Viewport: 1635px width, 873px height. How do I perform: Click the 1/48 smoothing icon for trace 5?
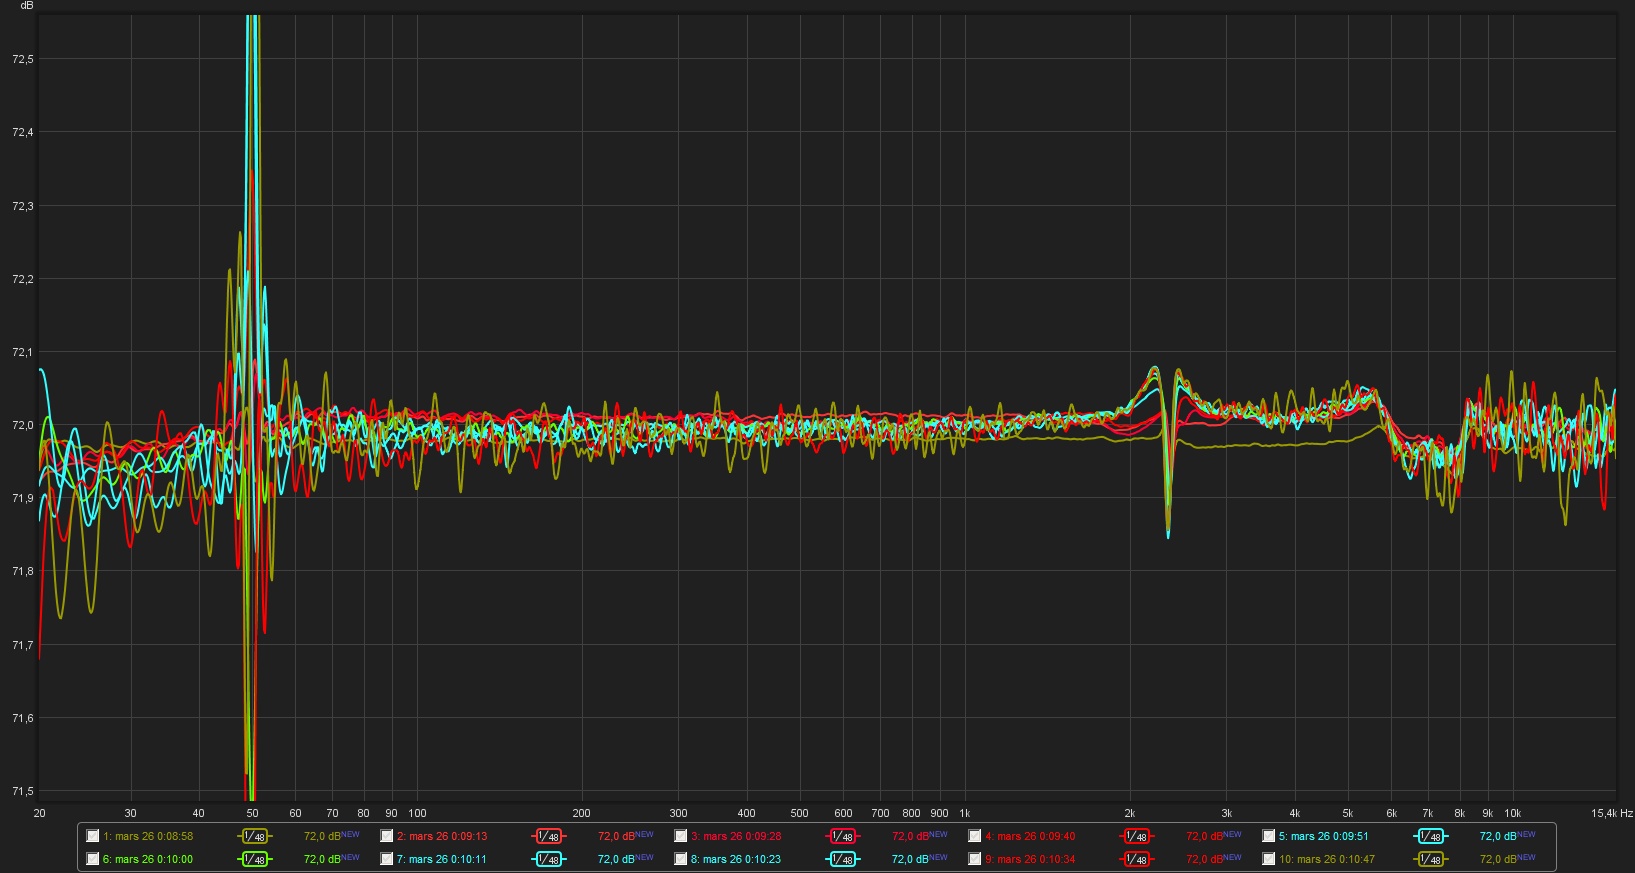click(x=1430, y=836)
